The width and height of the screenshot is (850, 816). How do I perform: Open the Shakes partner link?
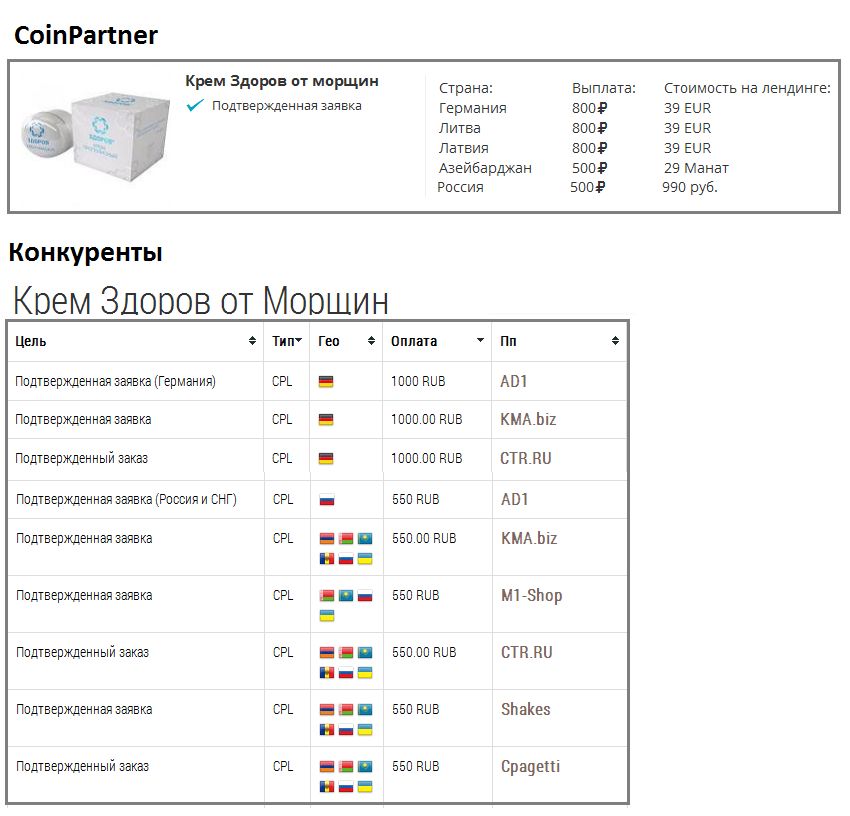[x=525, y=709]
